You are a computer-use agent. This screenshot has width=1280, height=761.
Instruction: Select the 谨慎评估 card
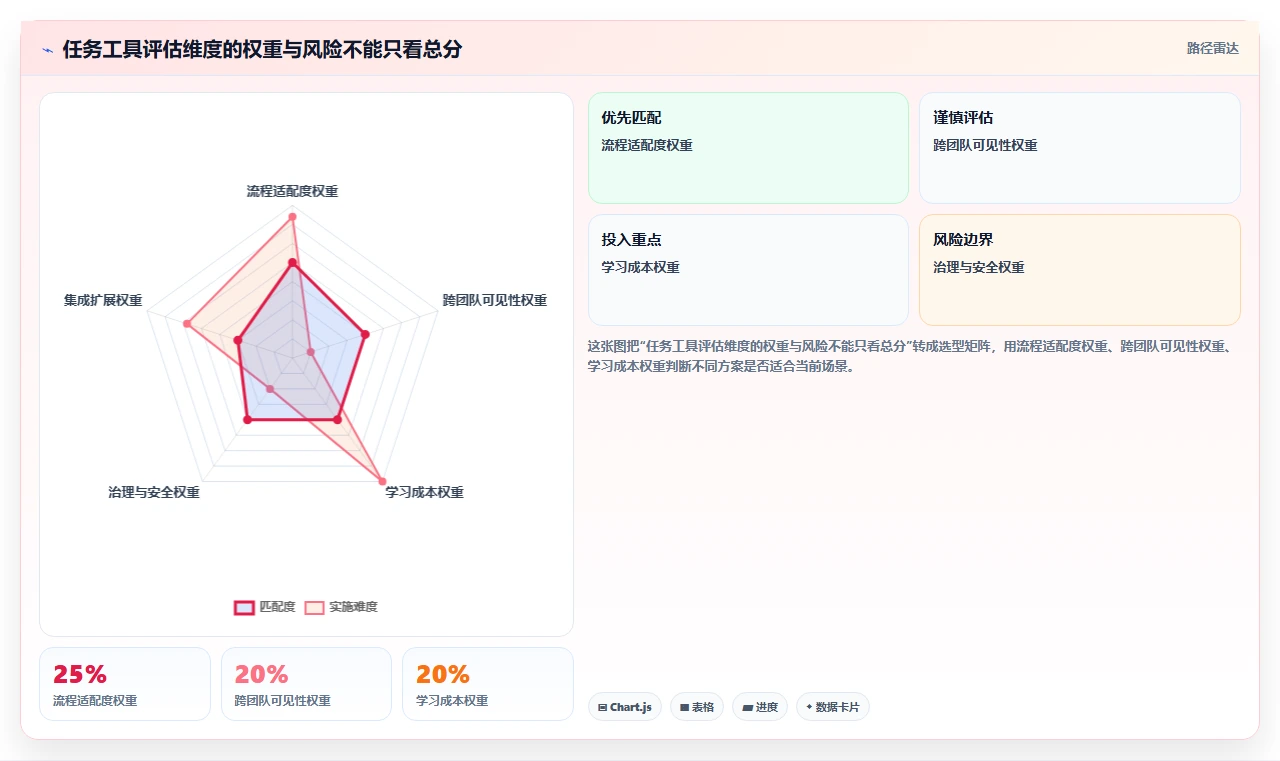(x=1080, y=148)
